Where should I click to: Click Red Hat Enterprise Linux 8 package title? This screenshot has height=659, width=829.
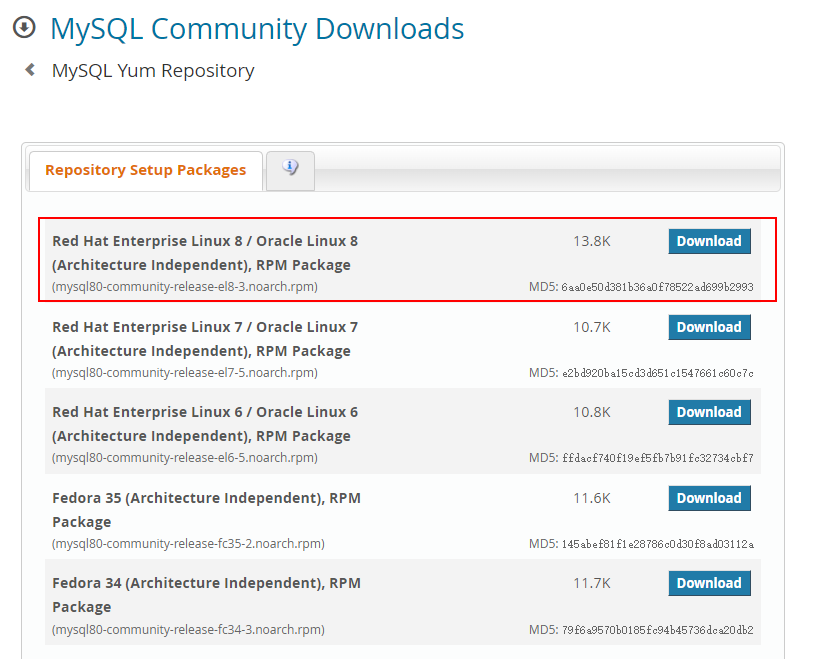[205, 253]
